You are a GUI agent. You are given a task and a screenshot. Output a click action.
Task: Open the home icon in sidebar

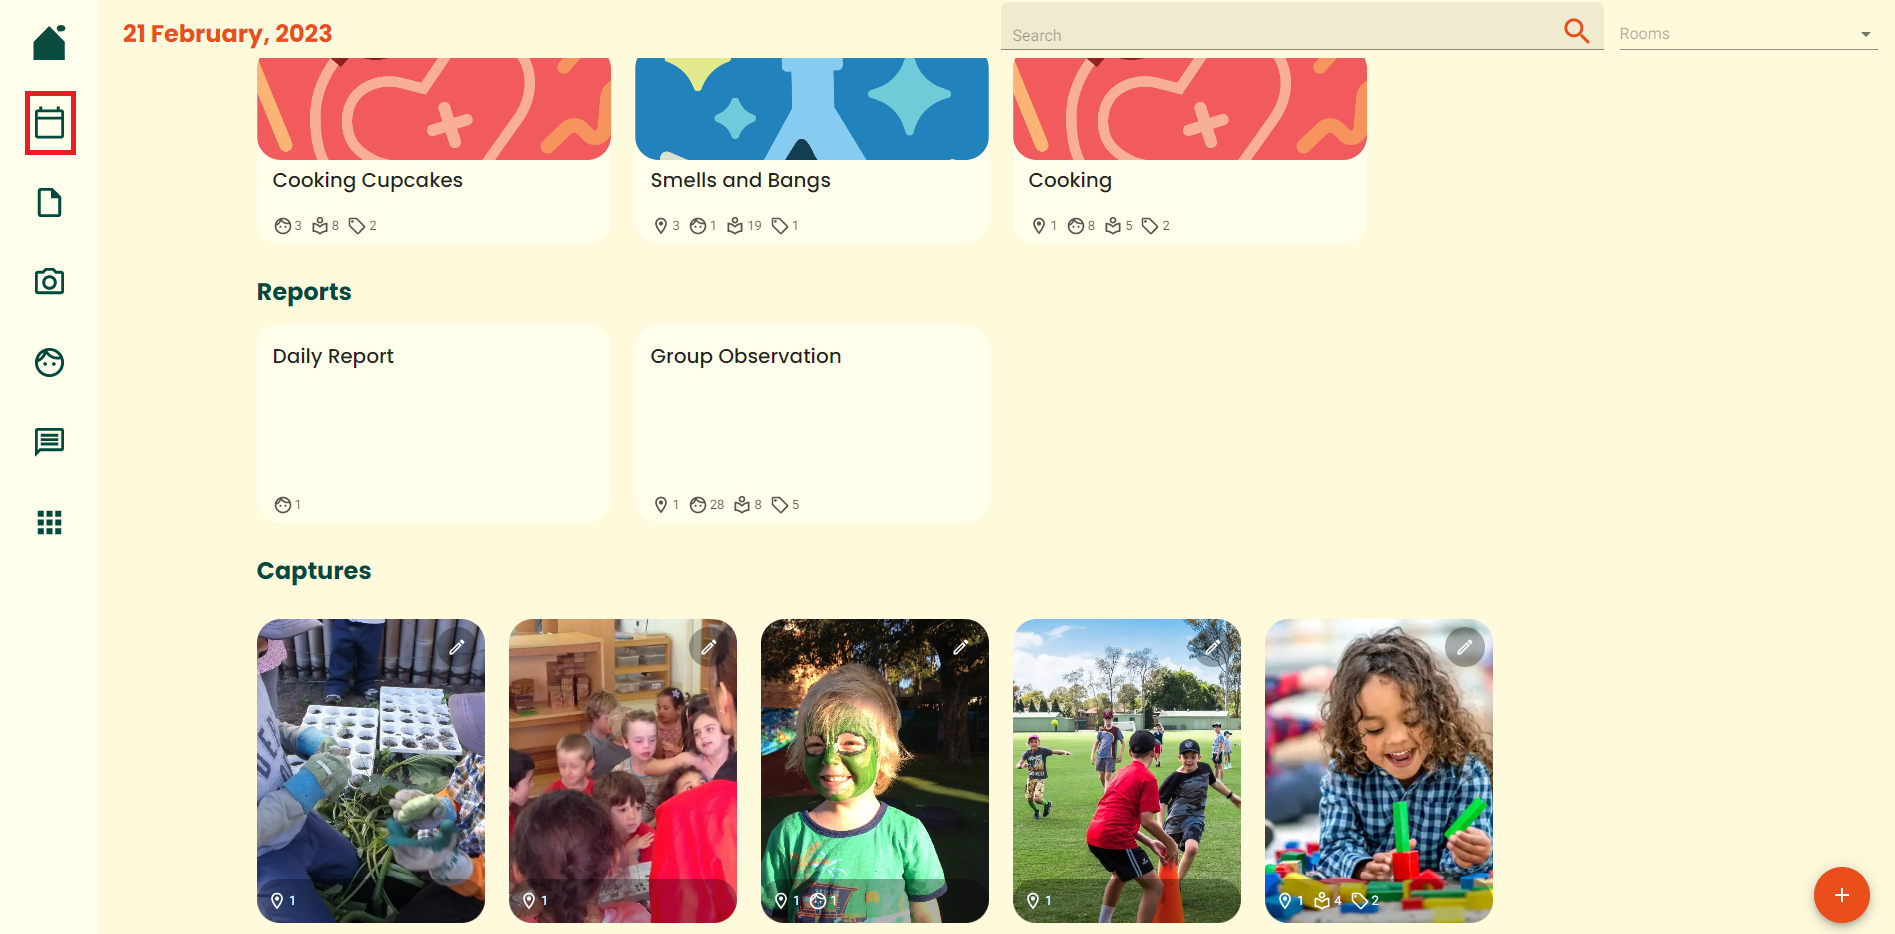49,43
